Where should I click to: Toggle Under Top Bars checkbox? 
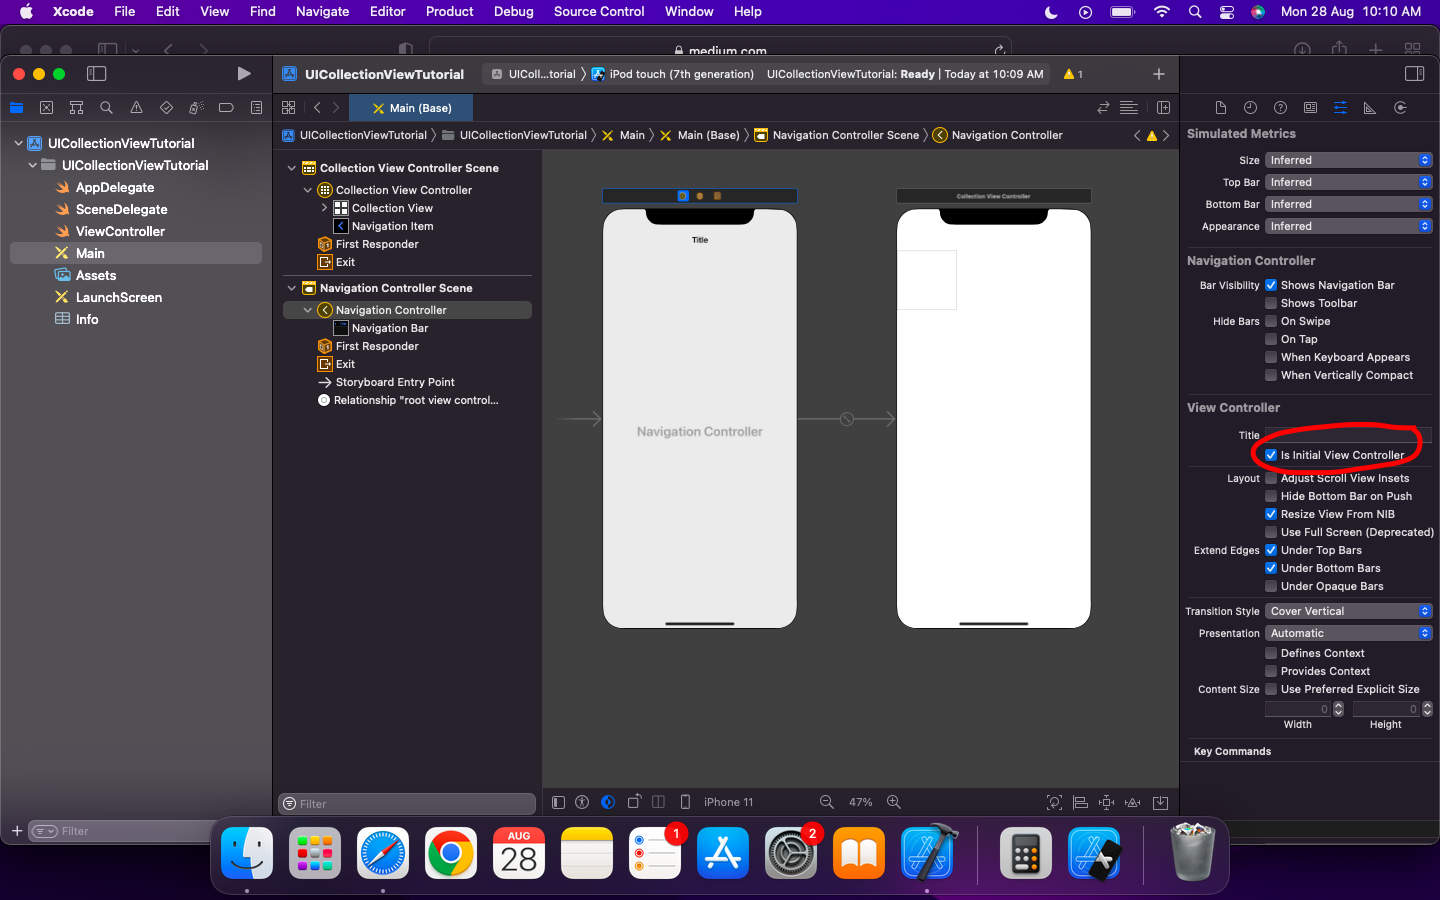click(1271, 550)
